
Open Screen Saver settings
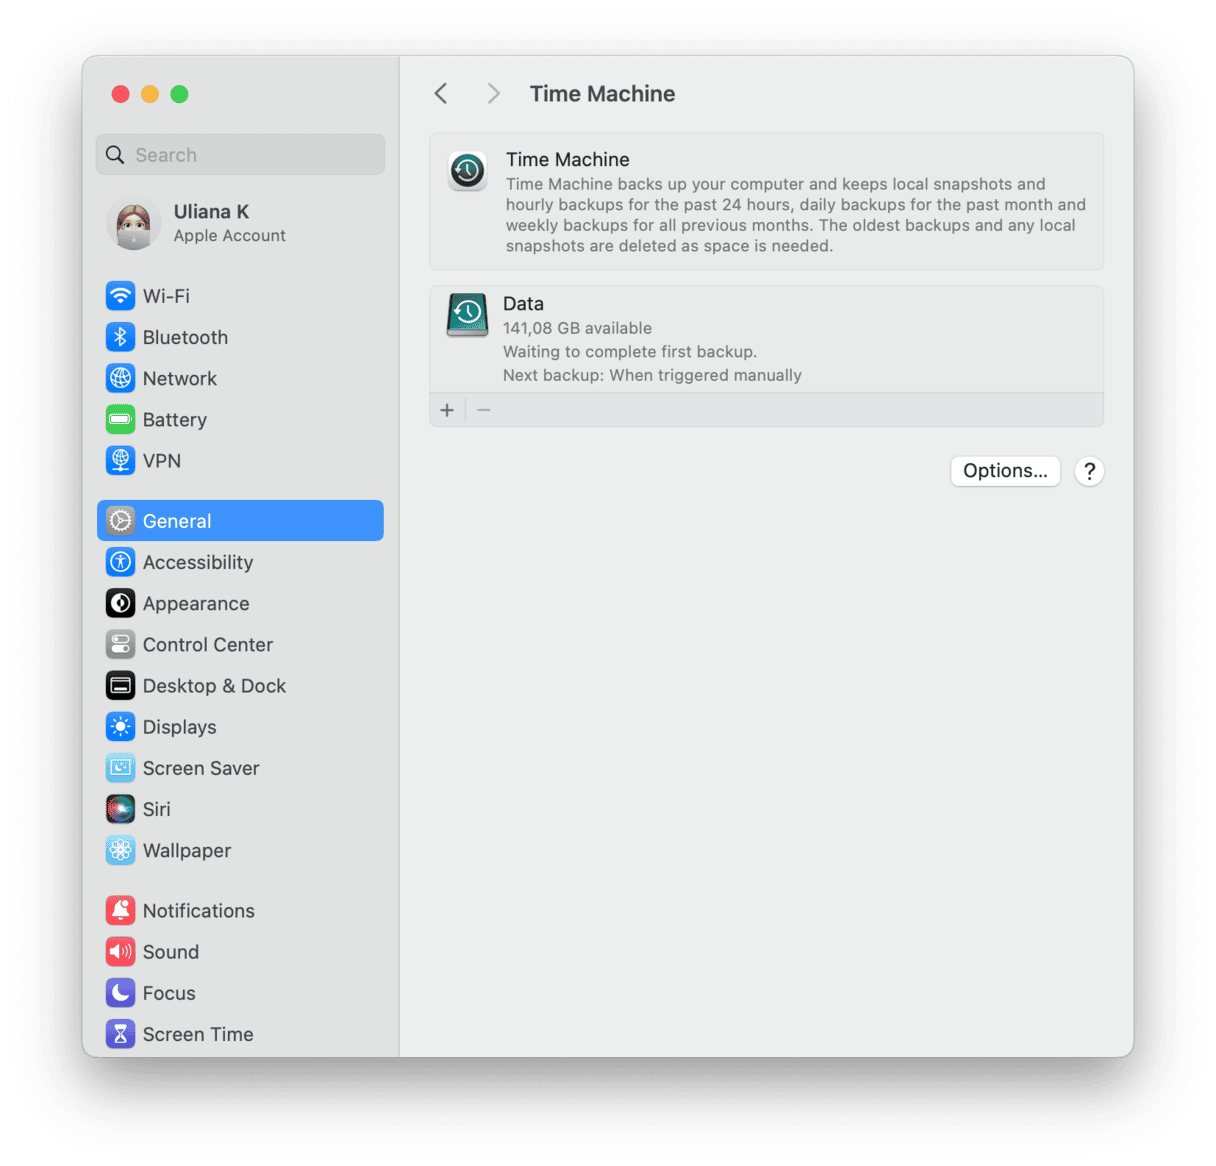pos(240,768)
